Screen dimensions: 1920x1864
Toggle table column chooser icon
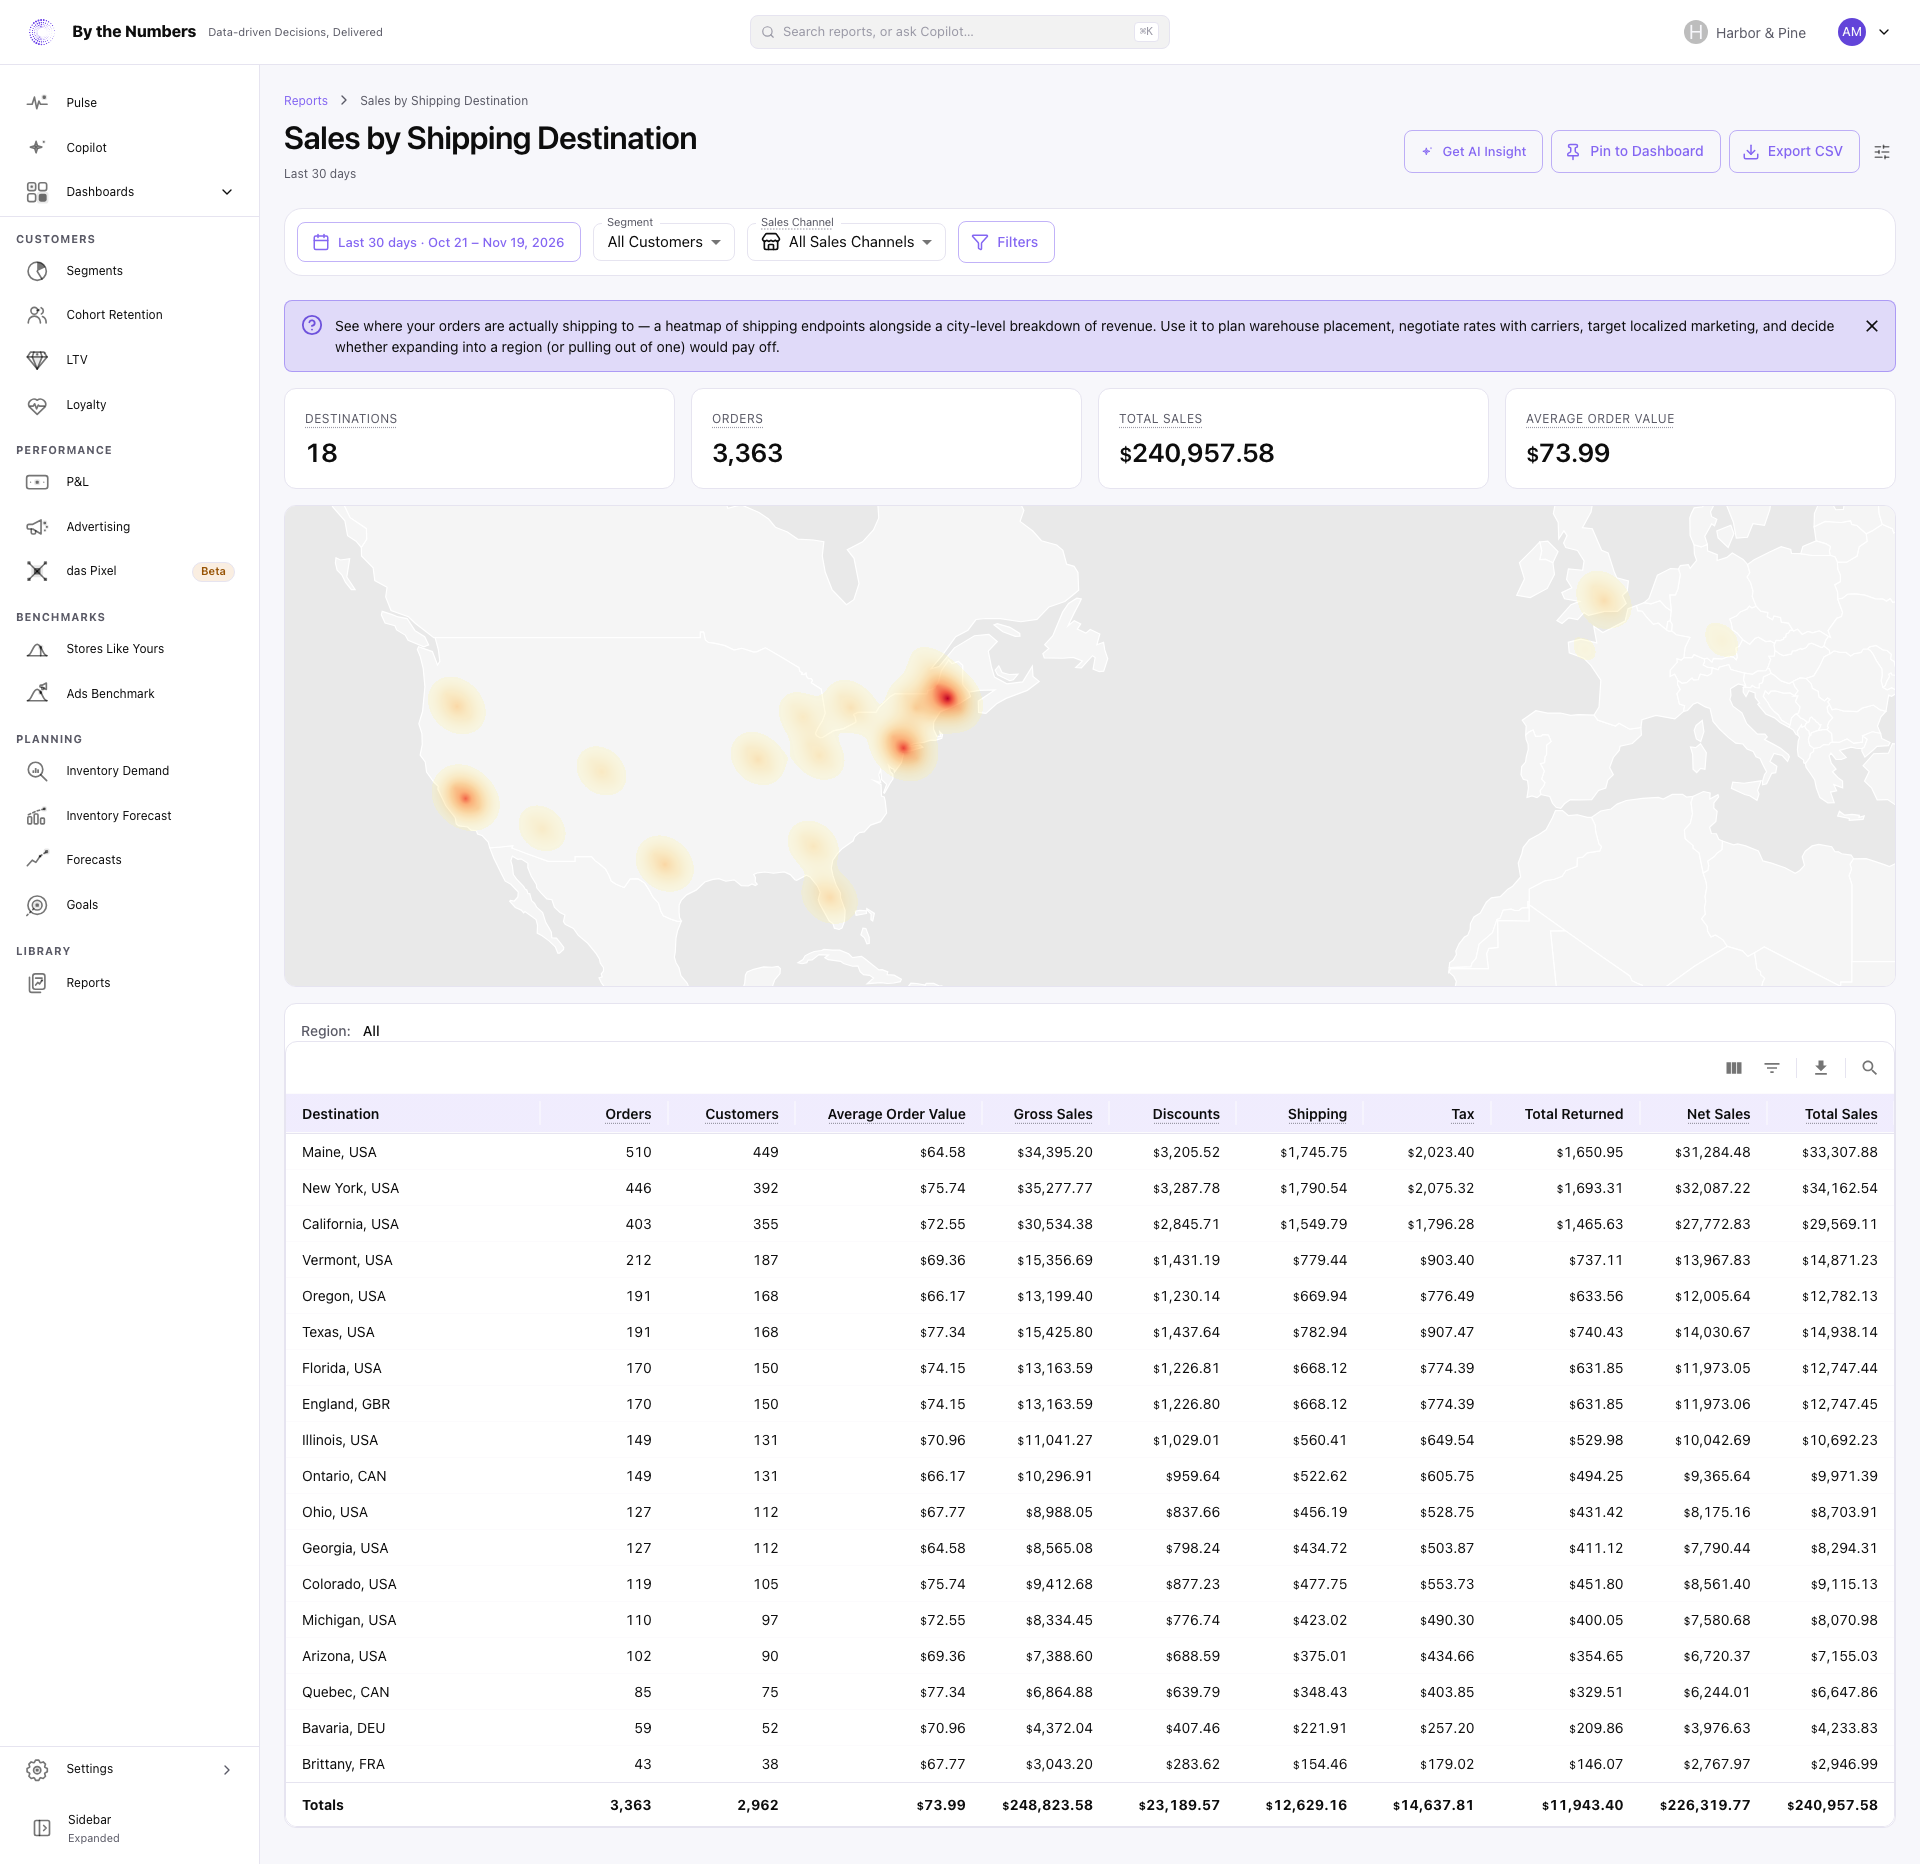(1734, 1068)
